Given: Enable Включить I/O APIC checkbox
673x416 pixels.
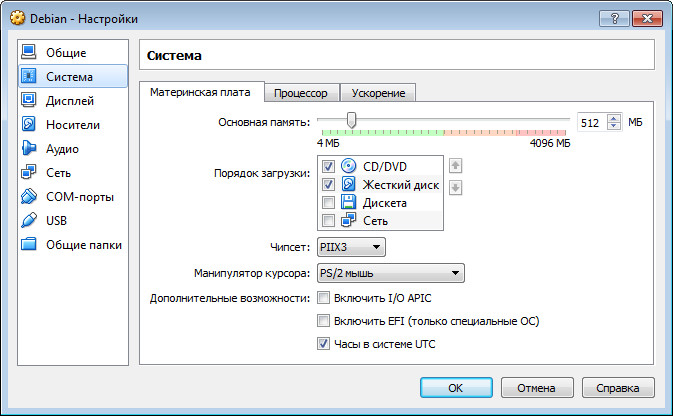Looking at the screenshot, I should pyautogui.click(x=323, y=298).
